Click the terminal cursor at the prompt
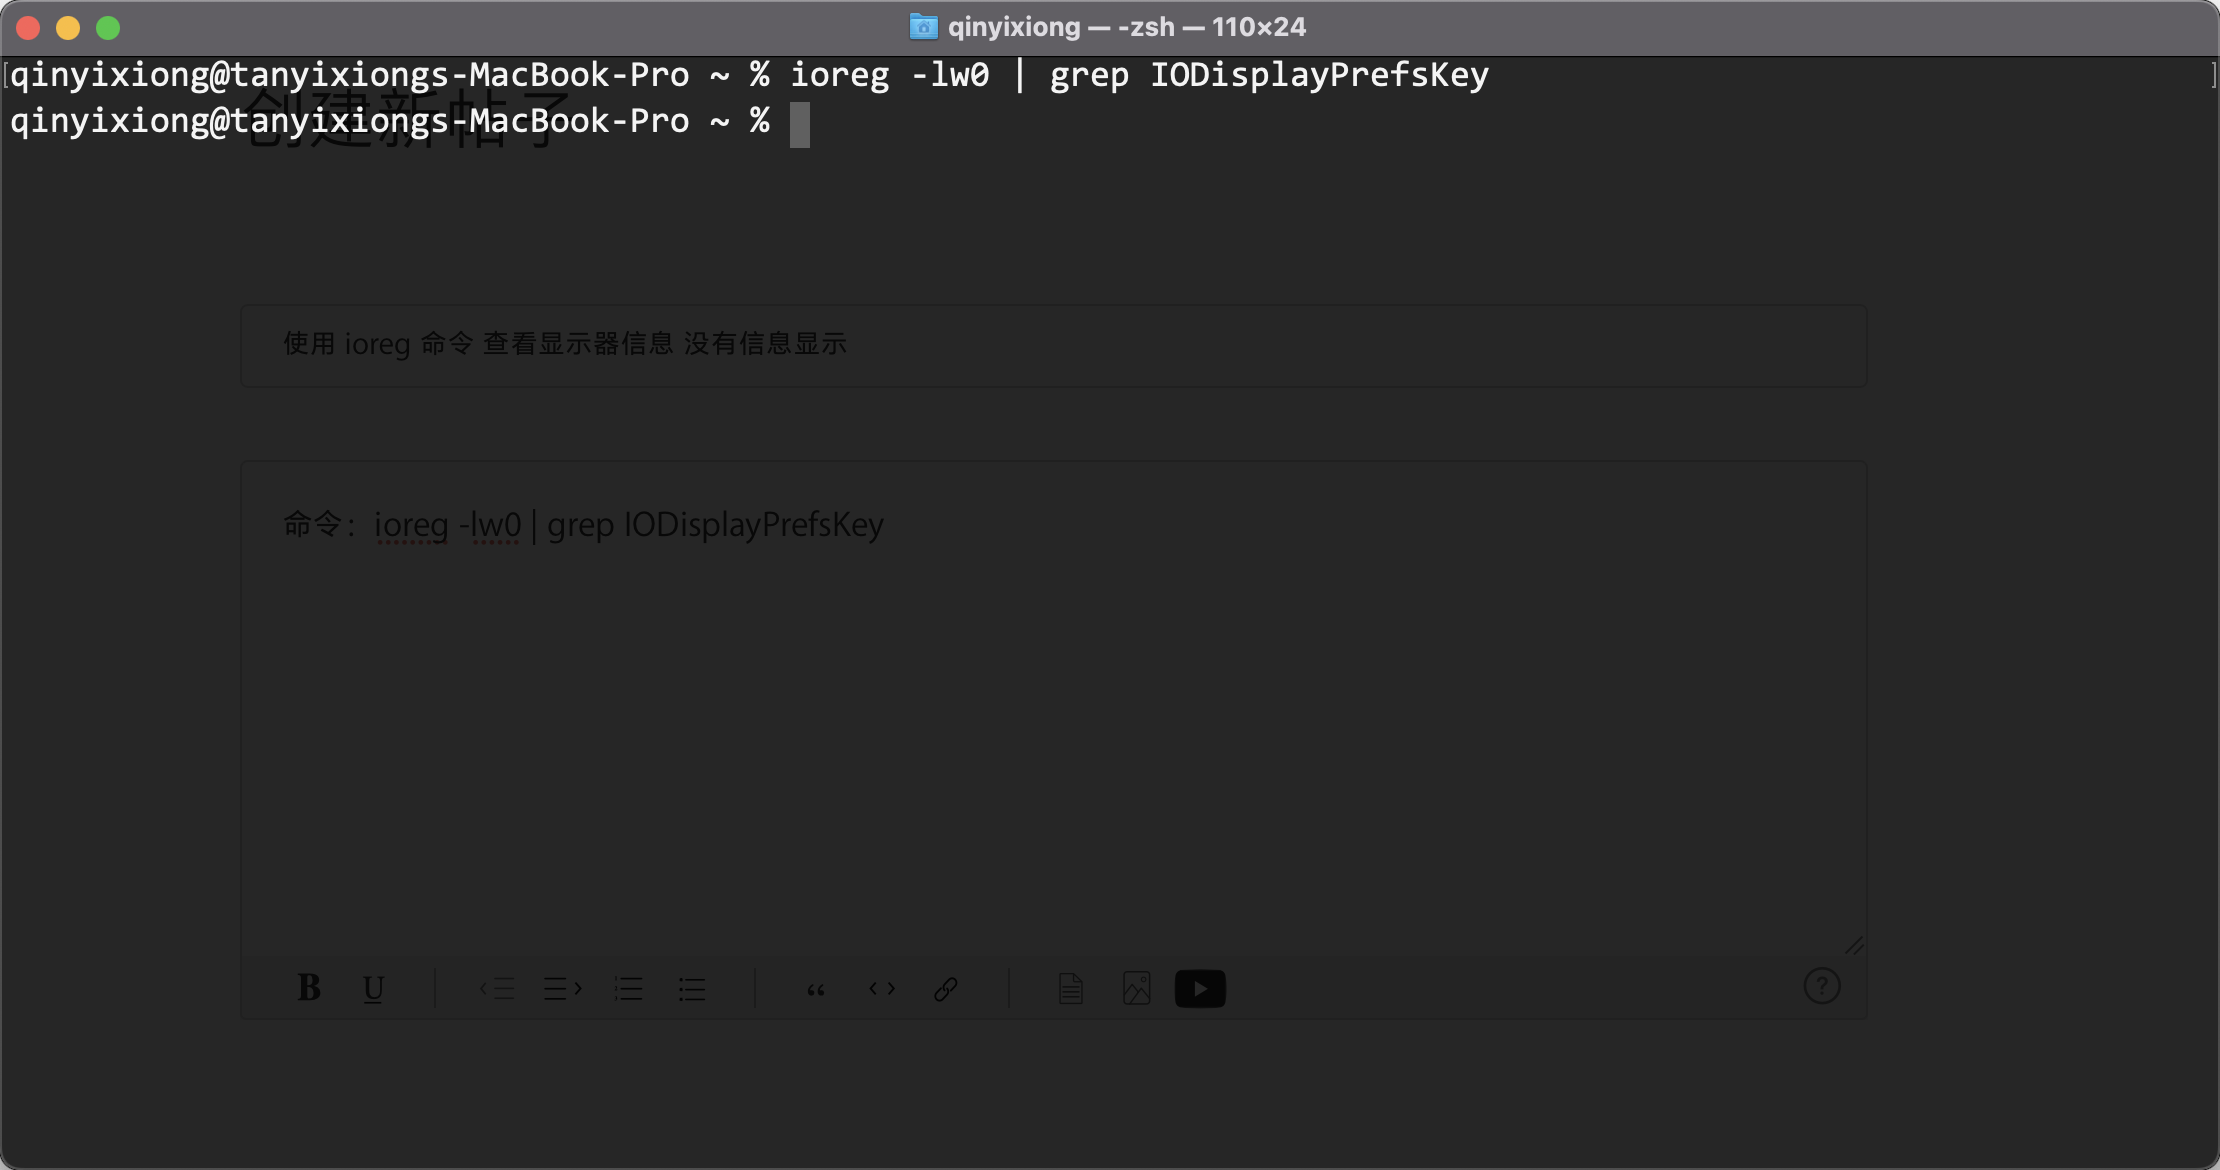Image resolution: width=2220 pixels, height=1170 pixels. 800,125
